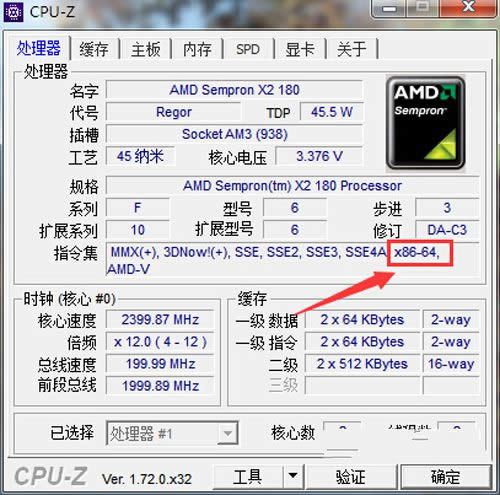The height and width of the screenshot is (495, 500).
Task: Click the core voltage value 3.376 V
Action: [319, 156]
